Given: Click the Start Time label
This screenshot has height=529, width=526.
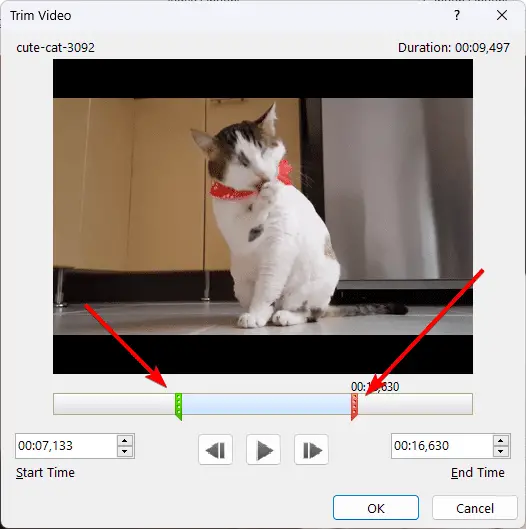Looking at the screenshot, I should click(45, 472).
